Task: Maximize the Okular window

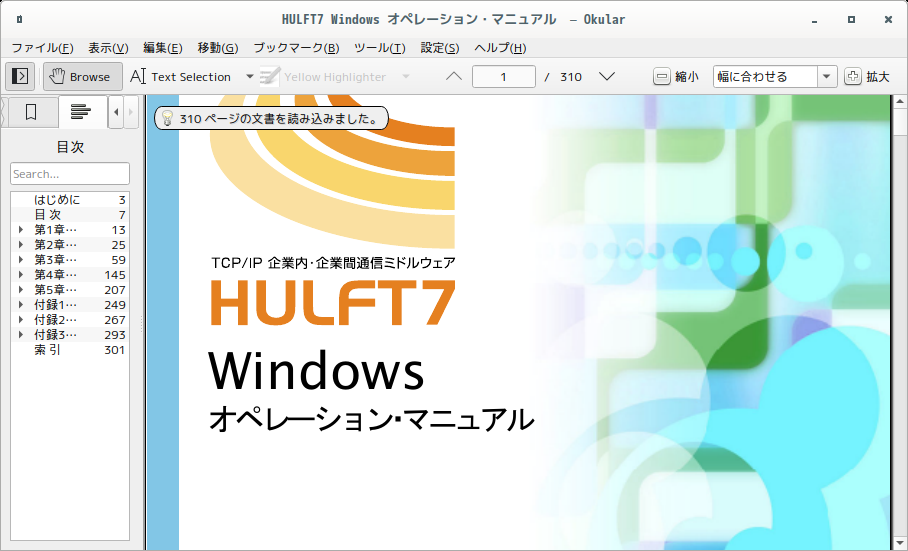Action: click(x=851, y=20)
